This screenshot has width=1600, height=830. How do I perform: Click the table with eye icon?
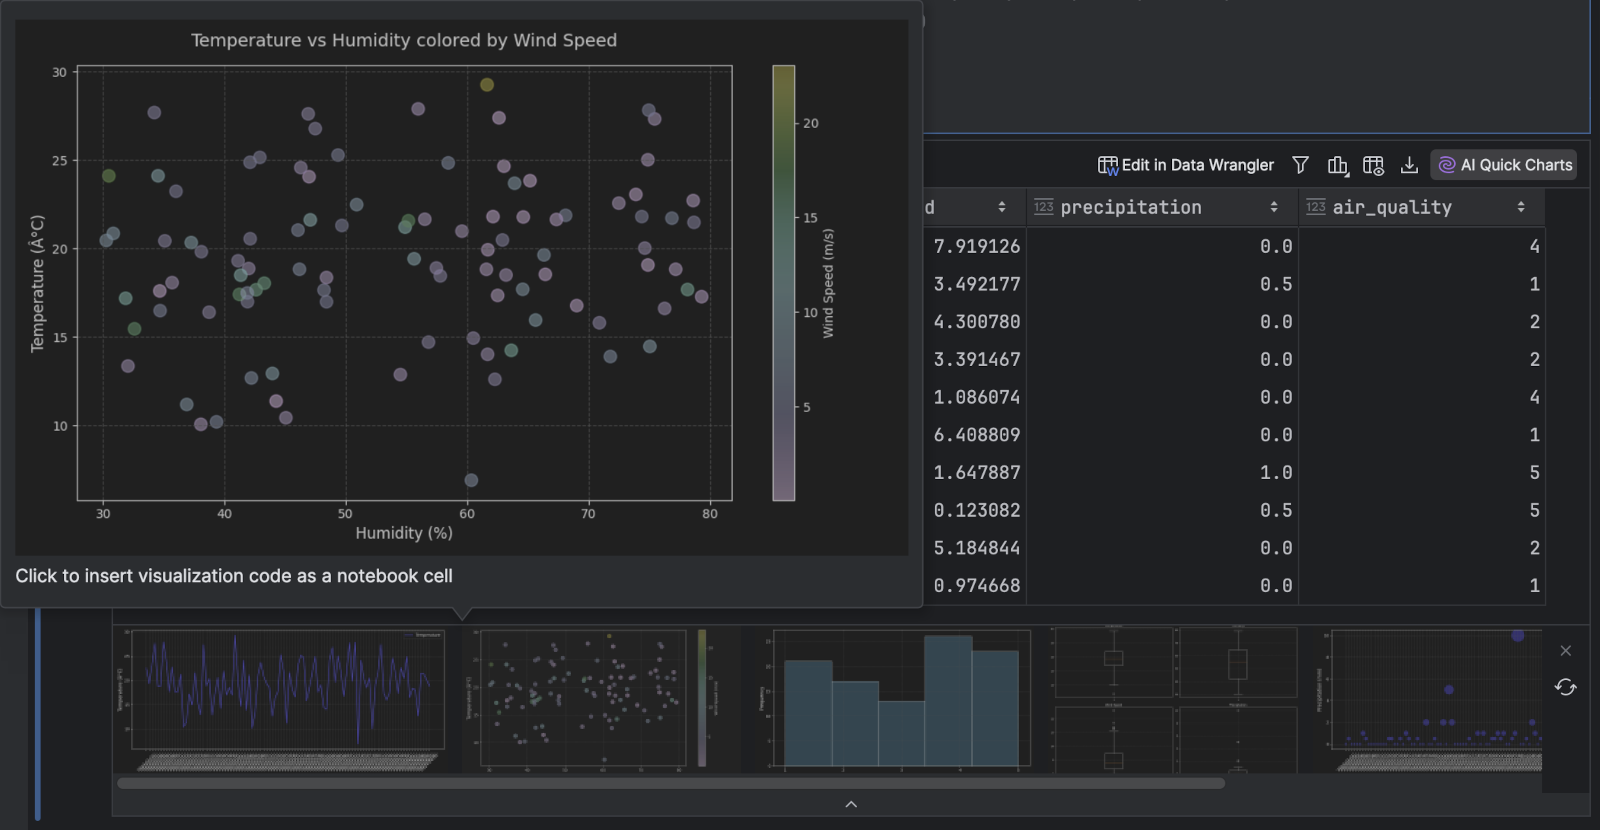coord(1373,165)
